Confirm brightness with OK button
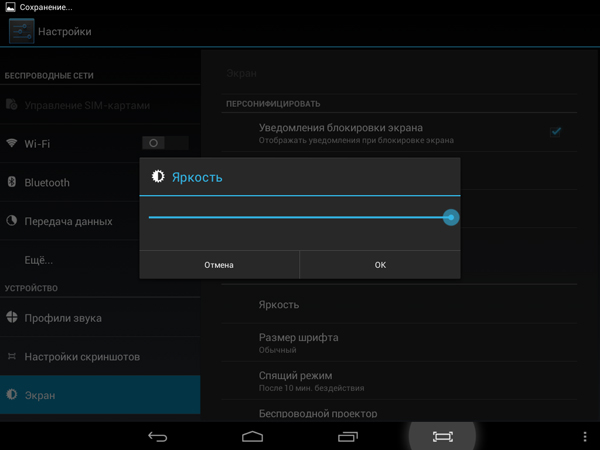 pyautogui.click(x=380, y=265)
